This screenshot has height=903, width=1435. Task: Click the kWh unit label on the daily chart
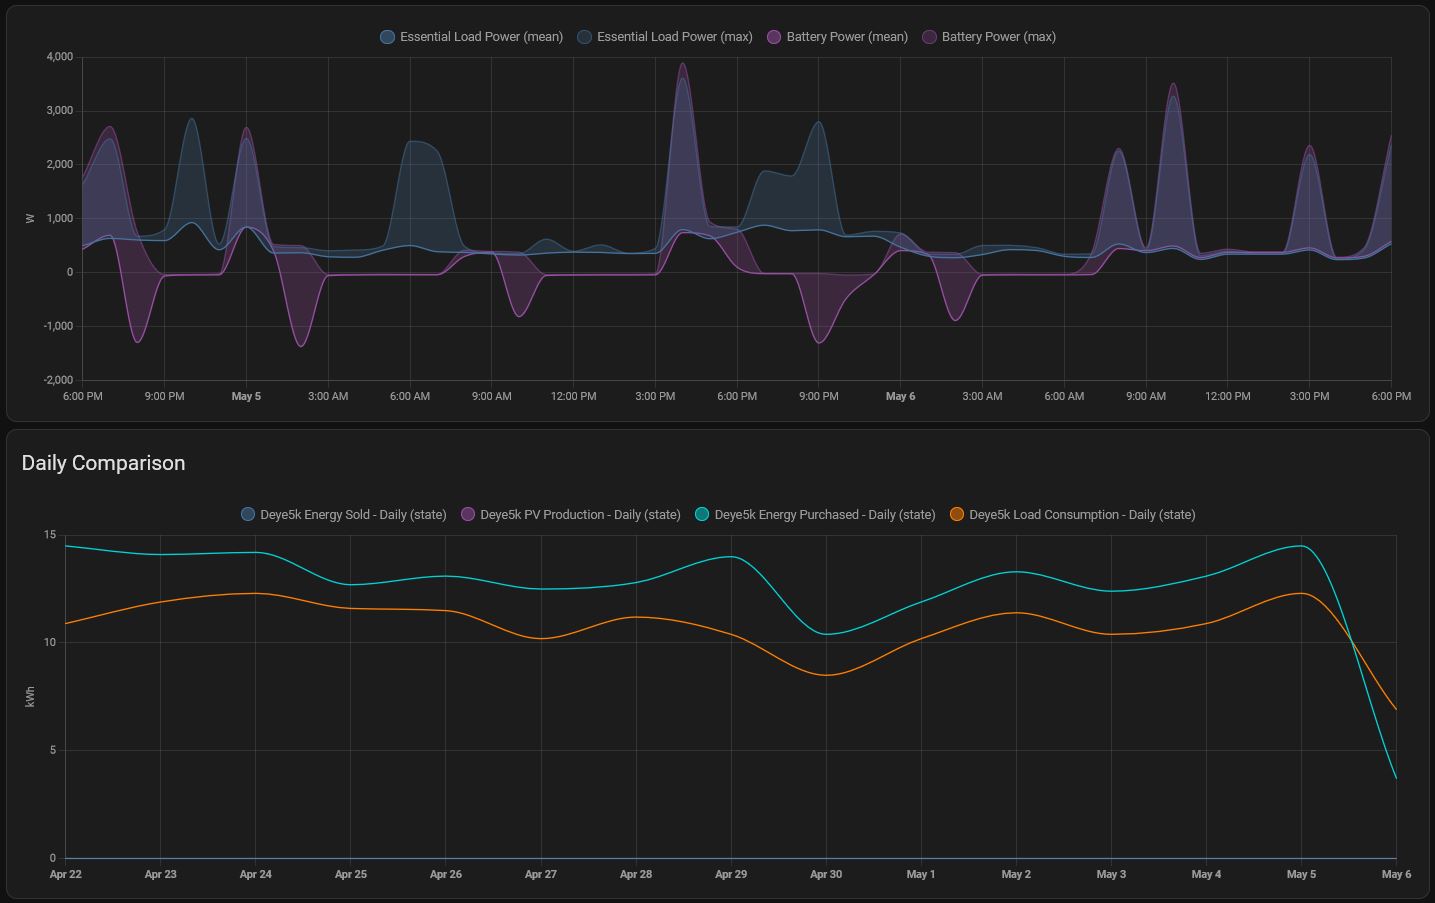coord(30,696)
